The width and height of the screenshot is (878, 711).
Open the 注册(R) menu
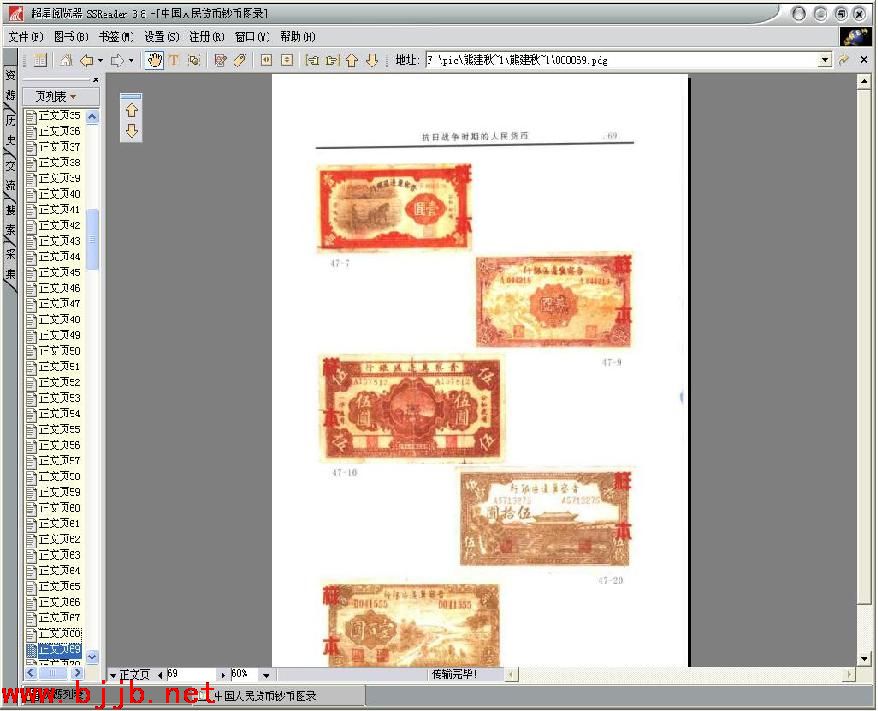207,37
